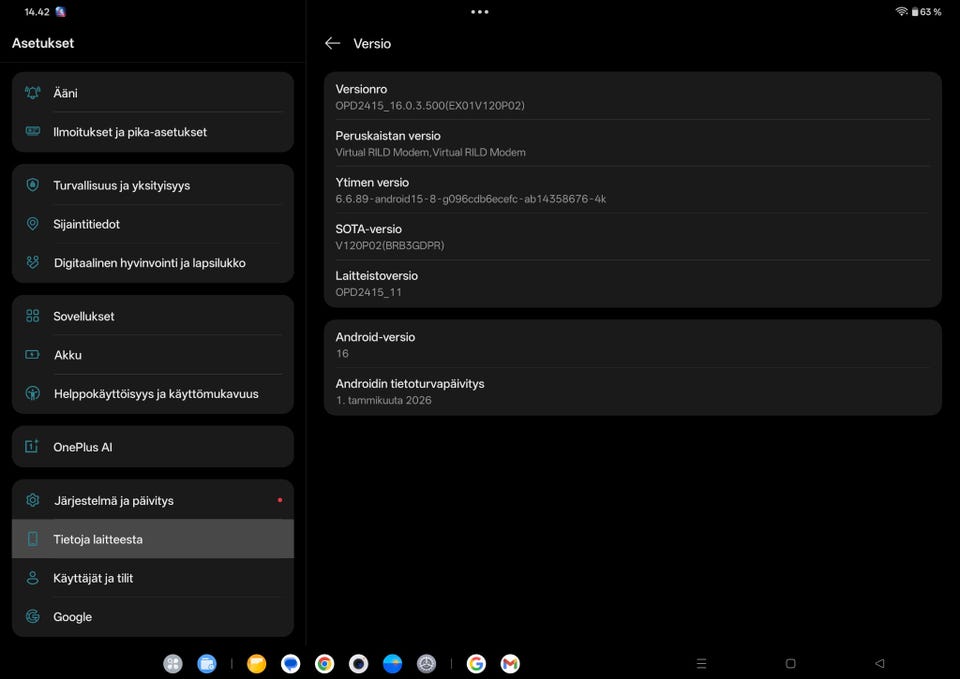The height and width of the screenshot is (679, 960).
Task: Open Järjestelmä ja päivitys menu entry
Action: [x=152, y=500]
